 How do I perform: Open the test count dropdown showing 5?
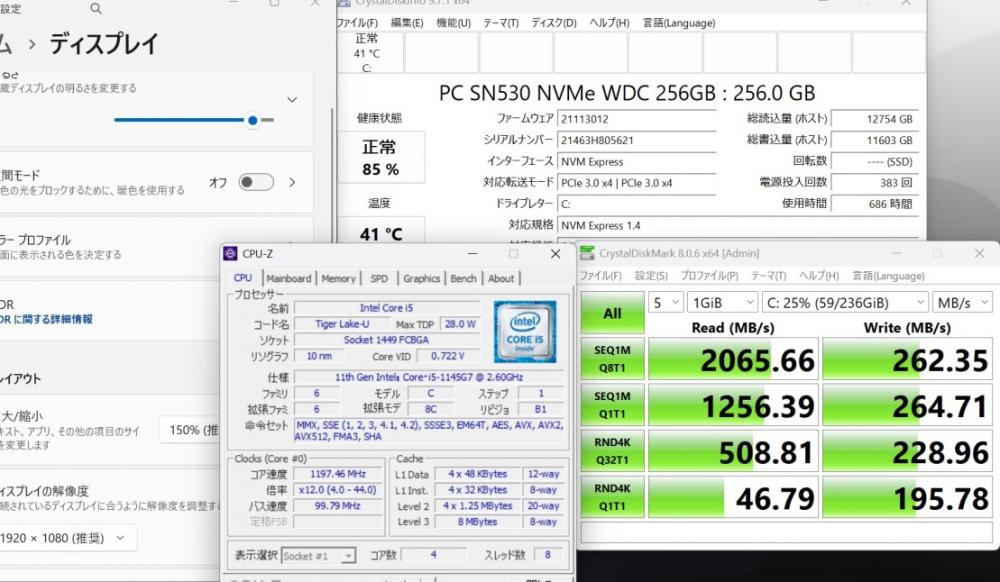(x=666, y=302)
